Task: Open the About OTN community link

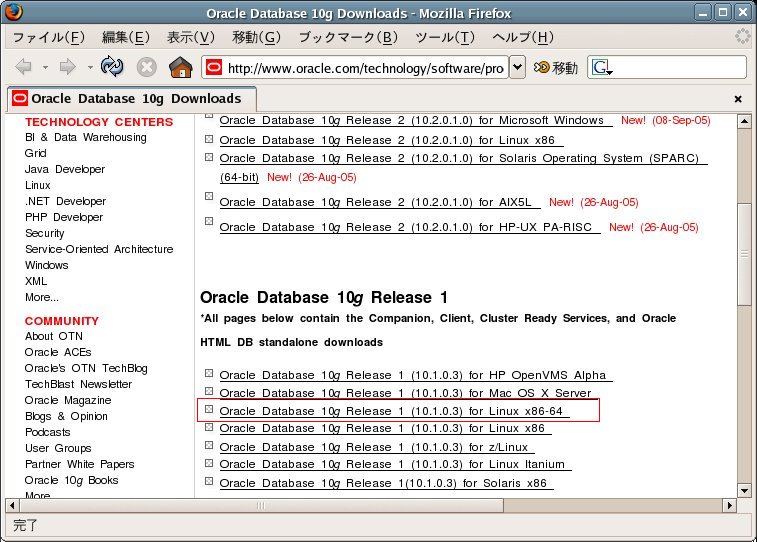Action: (x=54, y=336)
